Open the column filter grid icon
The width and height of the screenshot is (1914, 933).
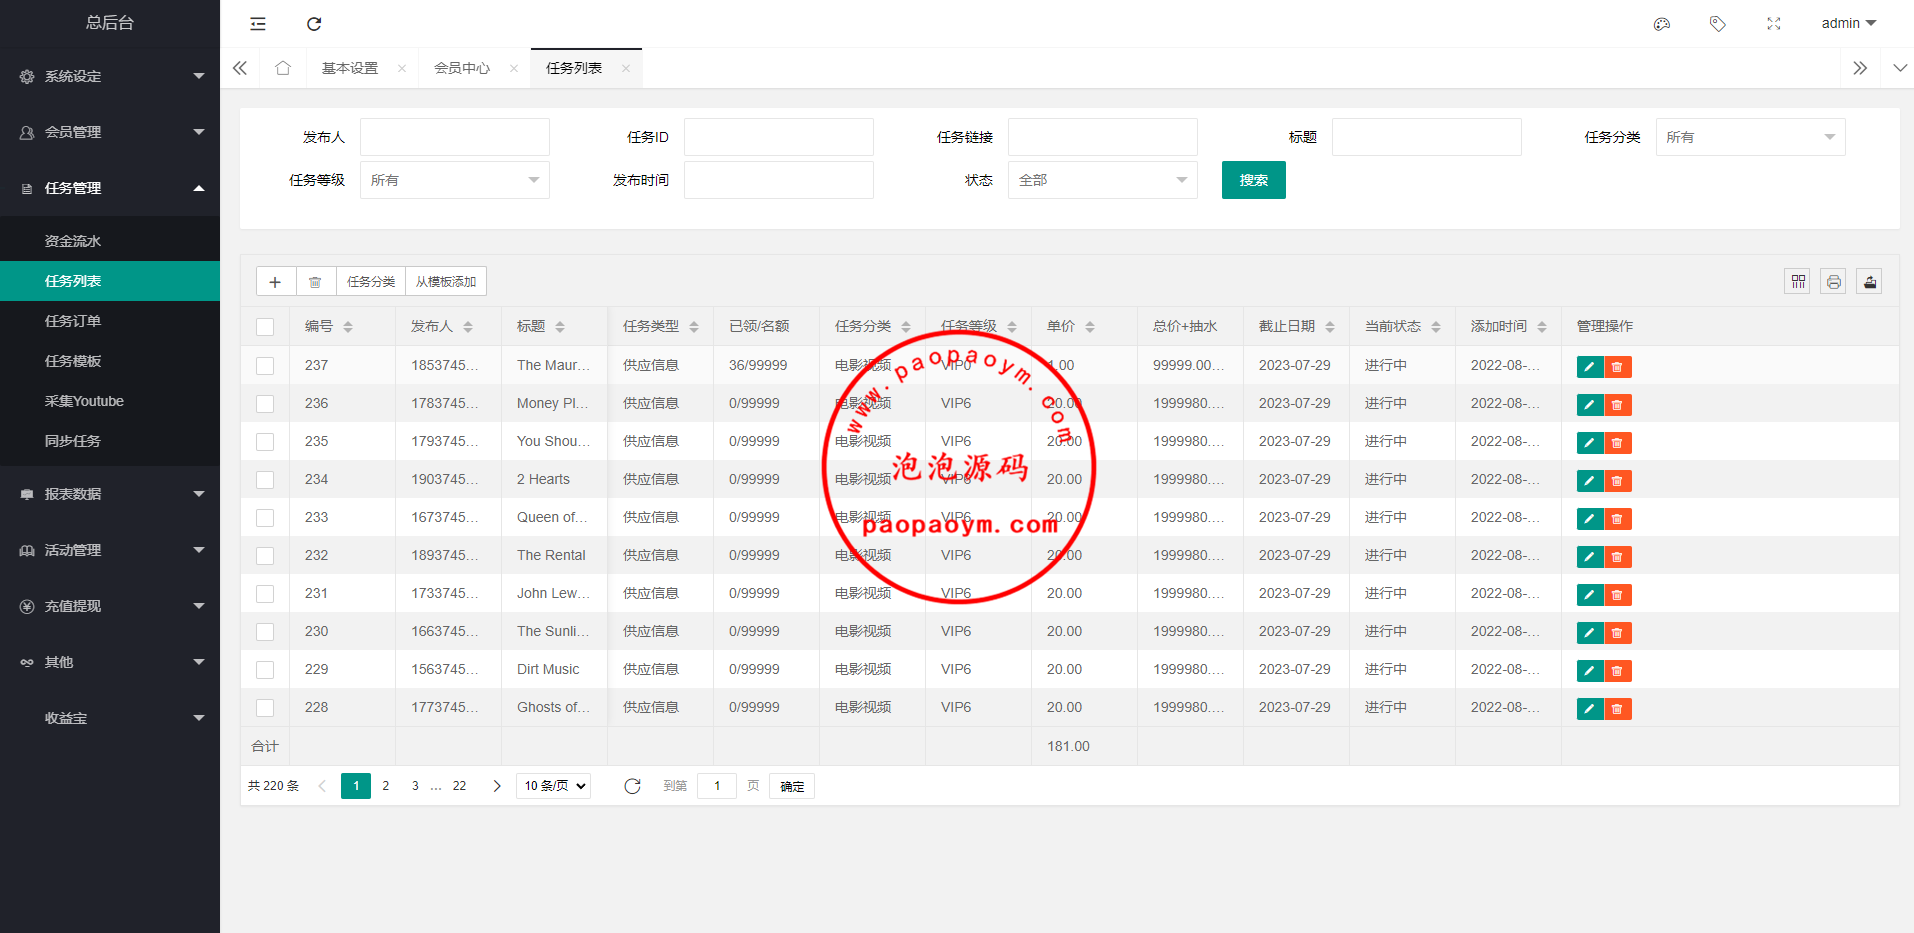[x=1798, y=282]
